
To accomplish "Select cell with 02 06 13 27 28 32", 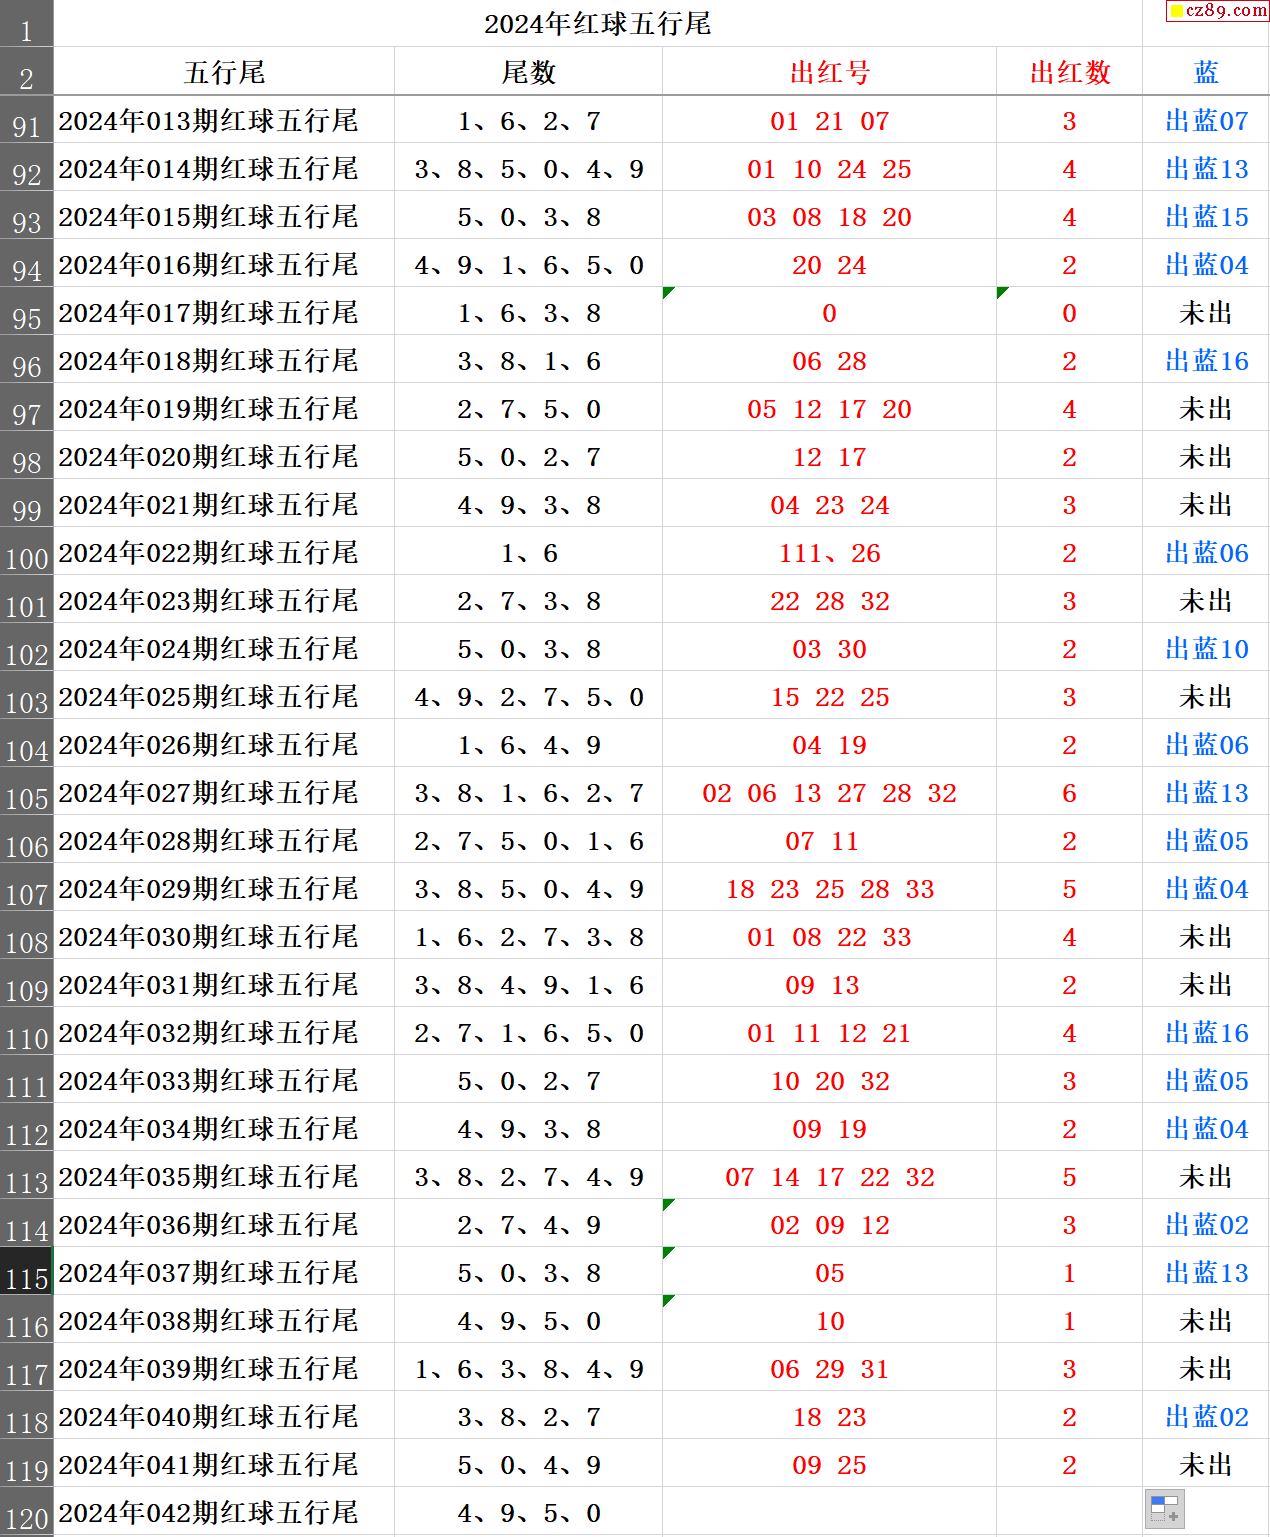I will pos(829,793).
